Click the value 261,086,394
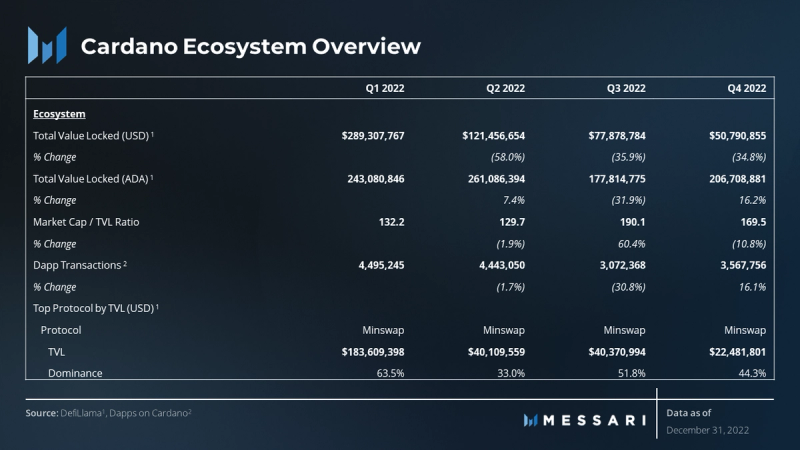Viewport: 800px width, 450px height. 496,179
